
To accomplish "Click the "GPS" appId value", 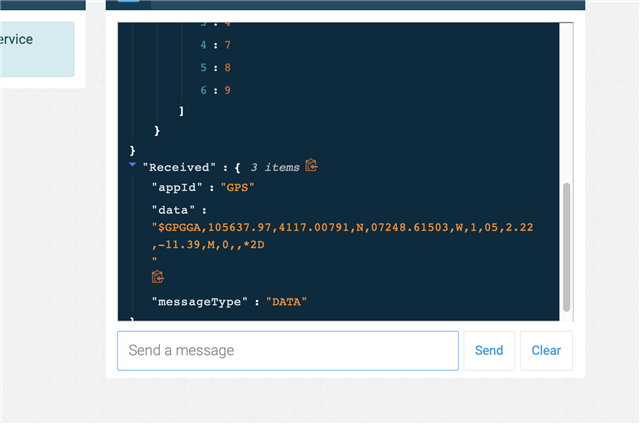I will point(238,188).
